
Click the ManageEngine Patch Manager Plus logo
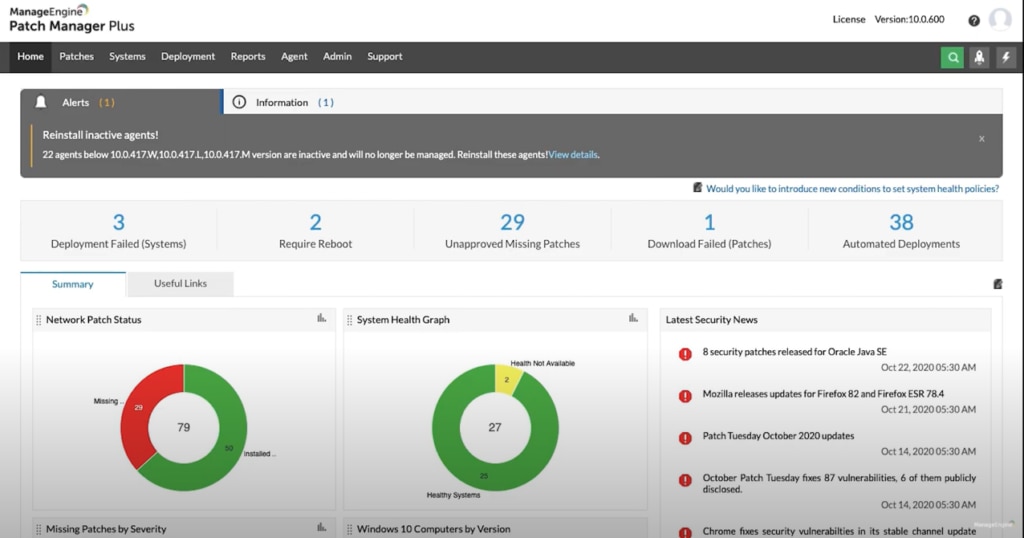point(71,19)
